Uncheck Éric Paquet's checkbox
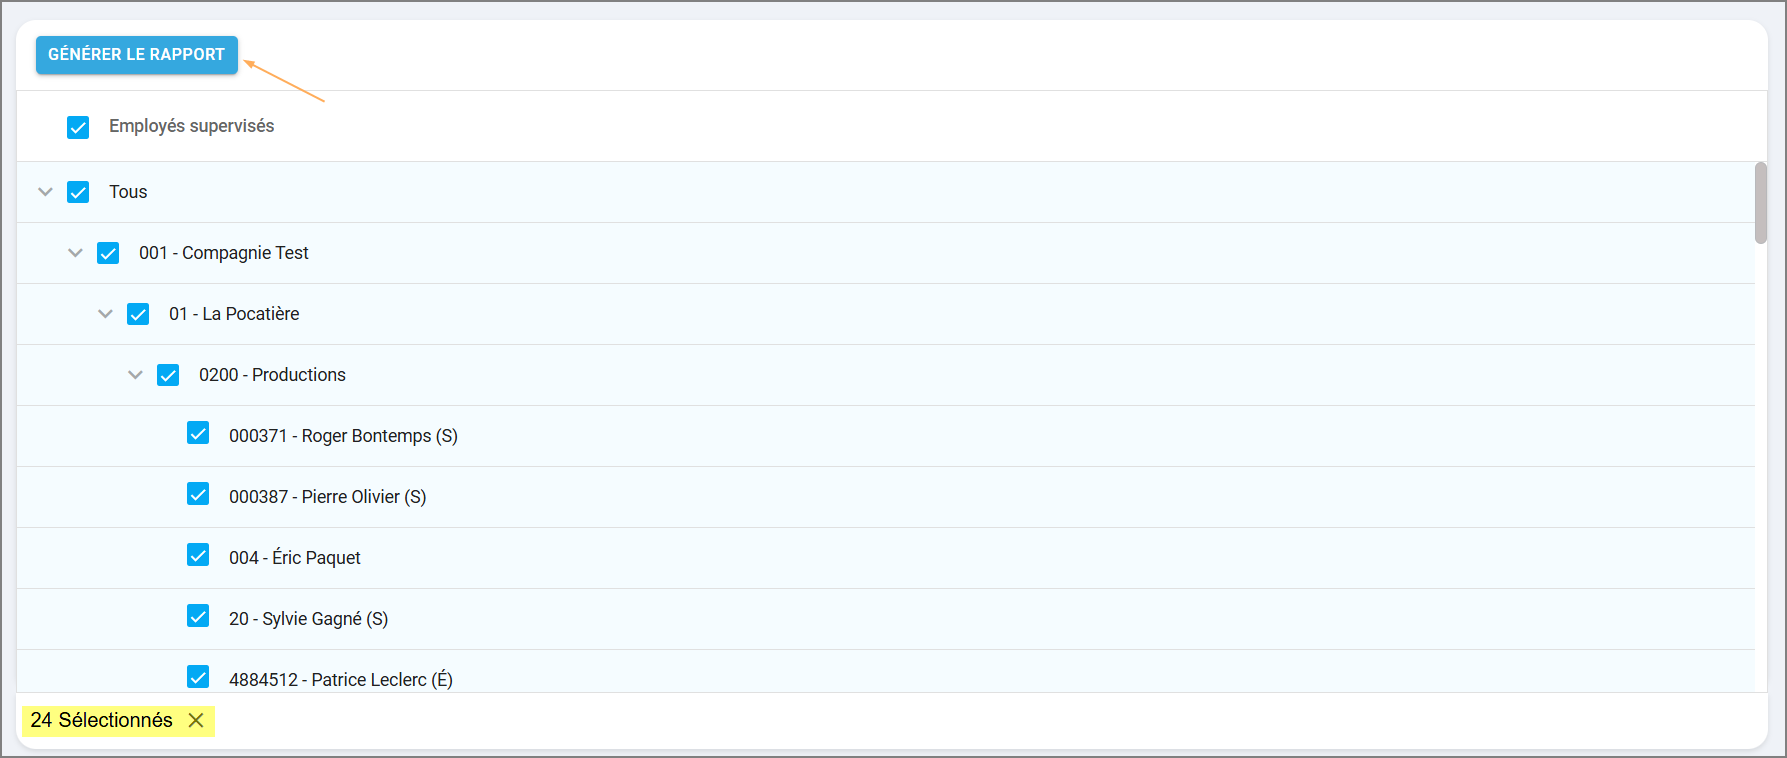The height and width of the screenshot is (758, 1787). click(x=198, y=555)
